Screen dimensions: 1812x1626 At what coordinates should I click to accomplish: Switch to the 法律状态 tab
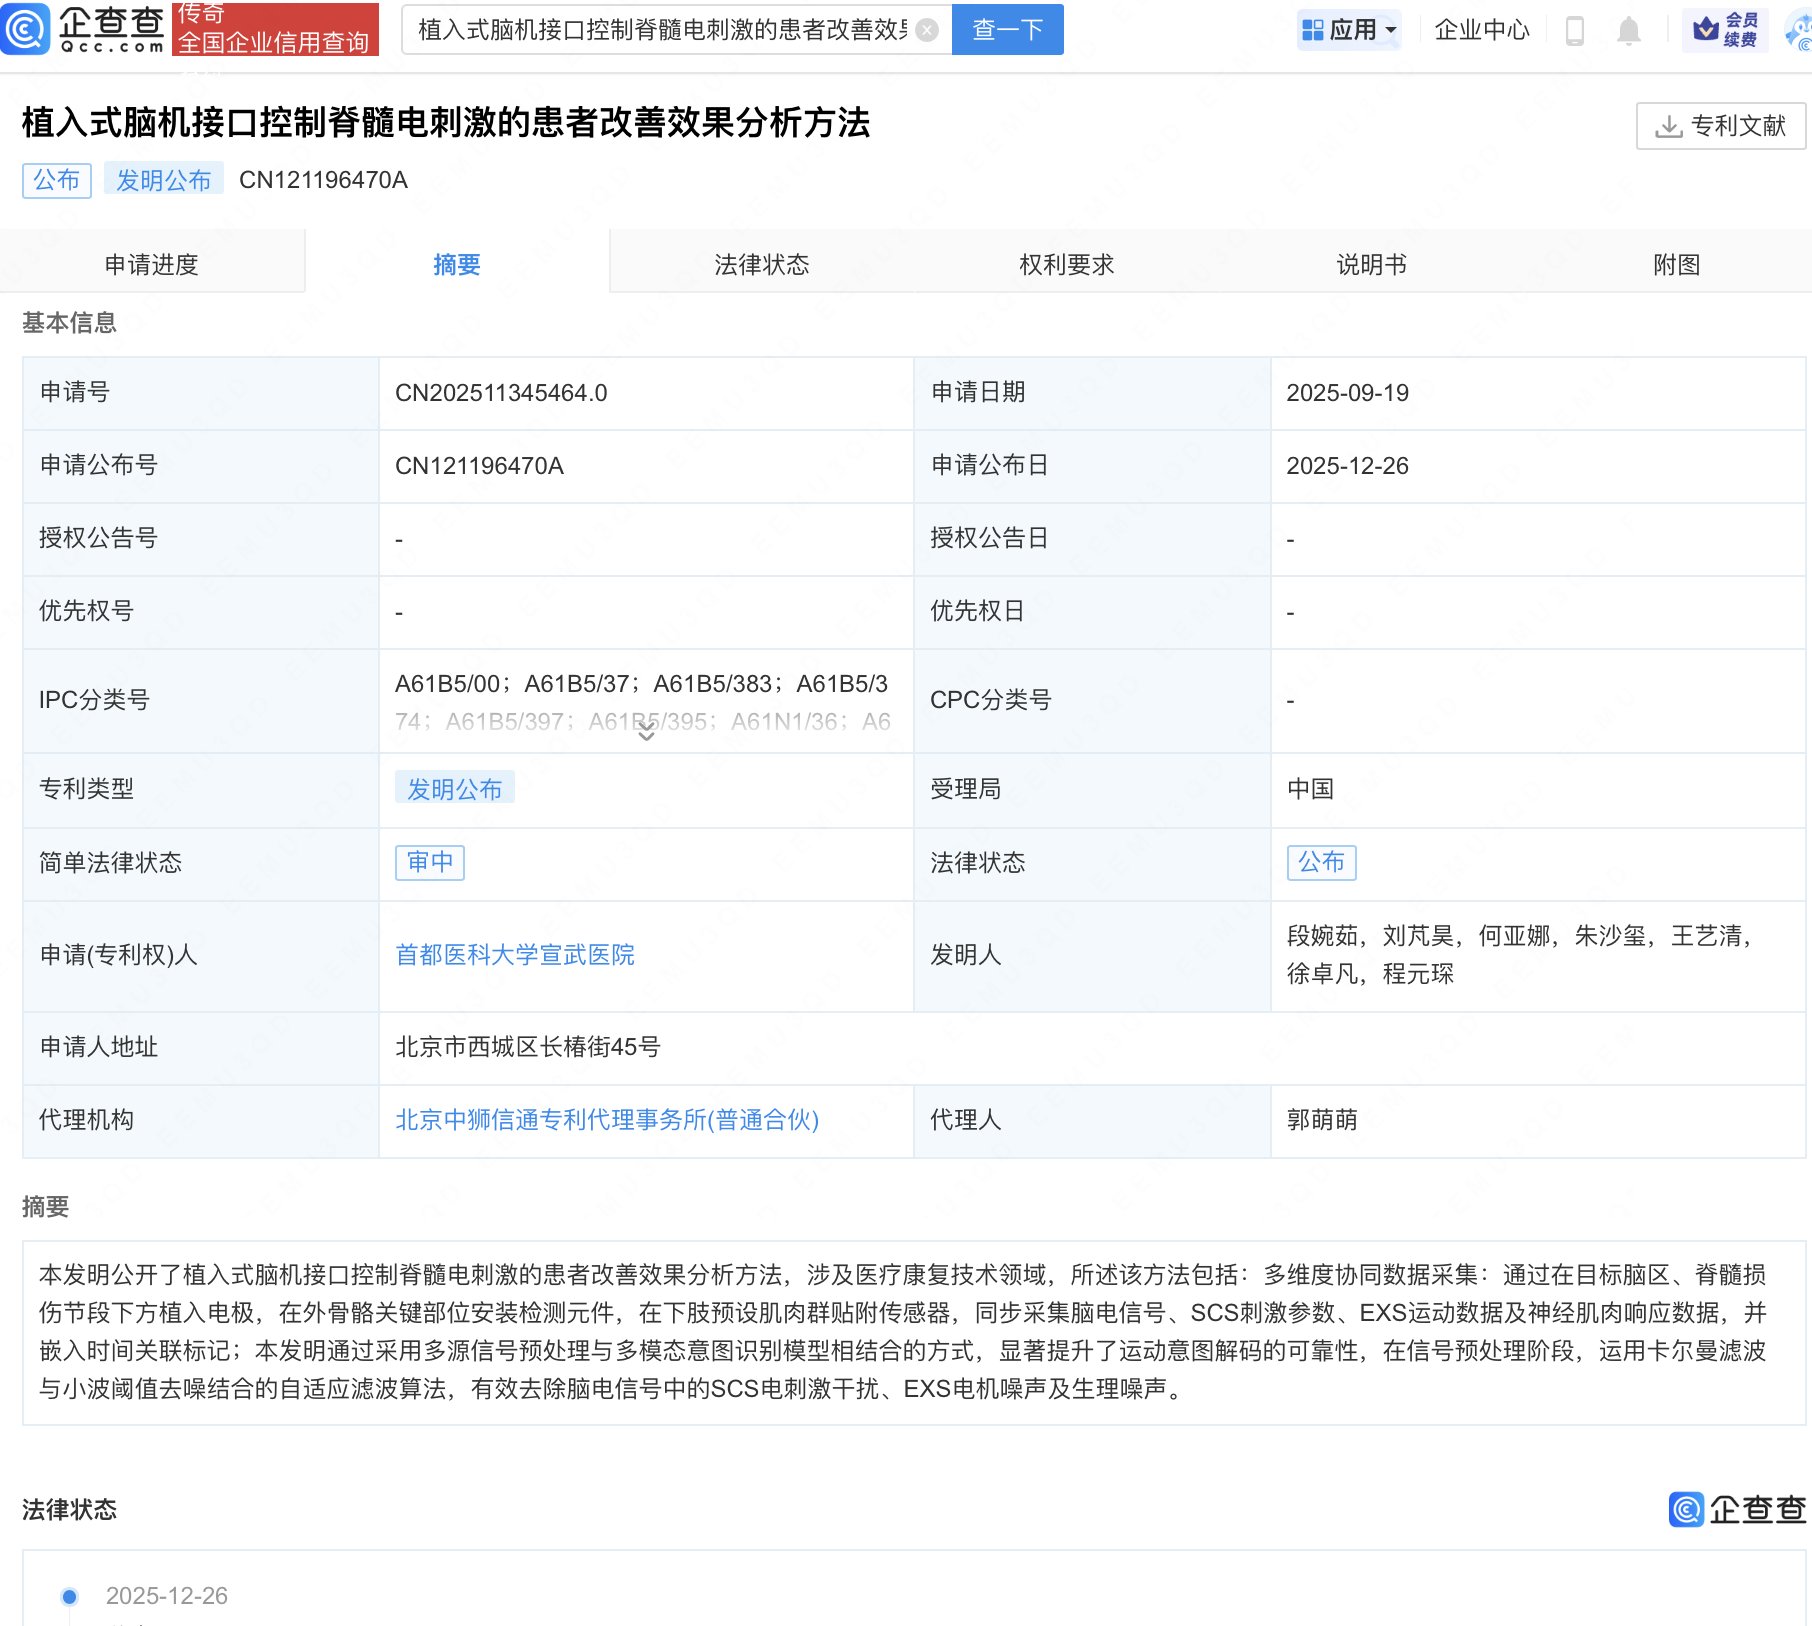click(761, 264)
